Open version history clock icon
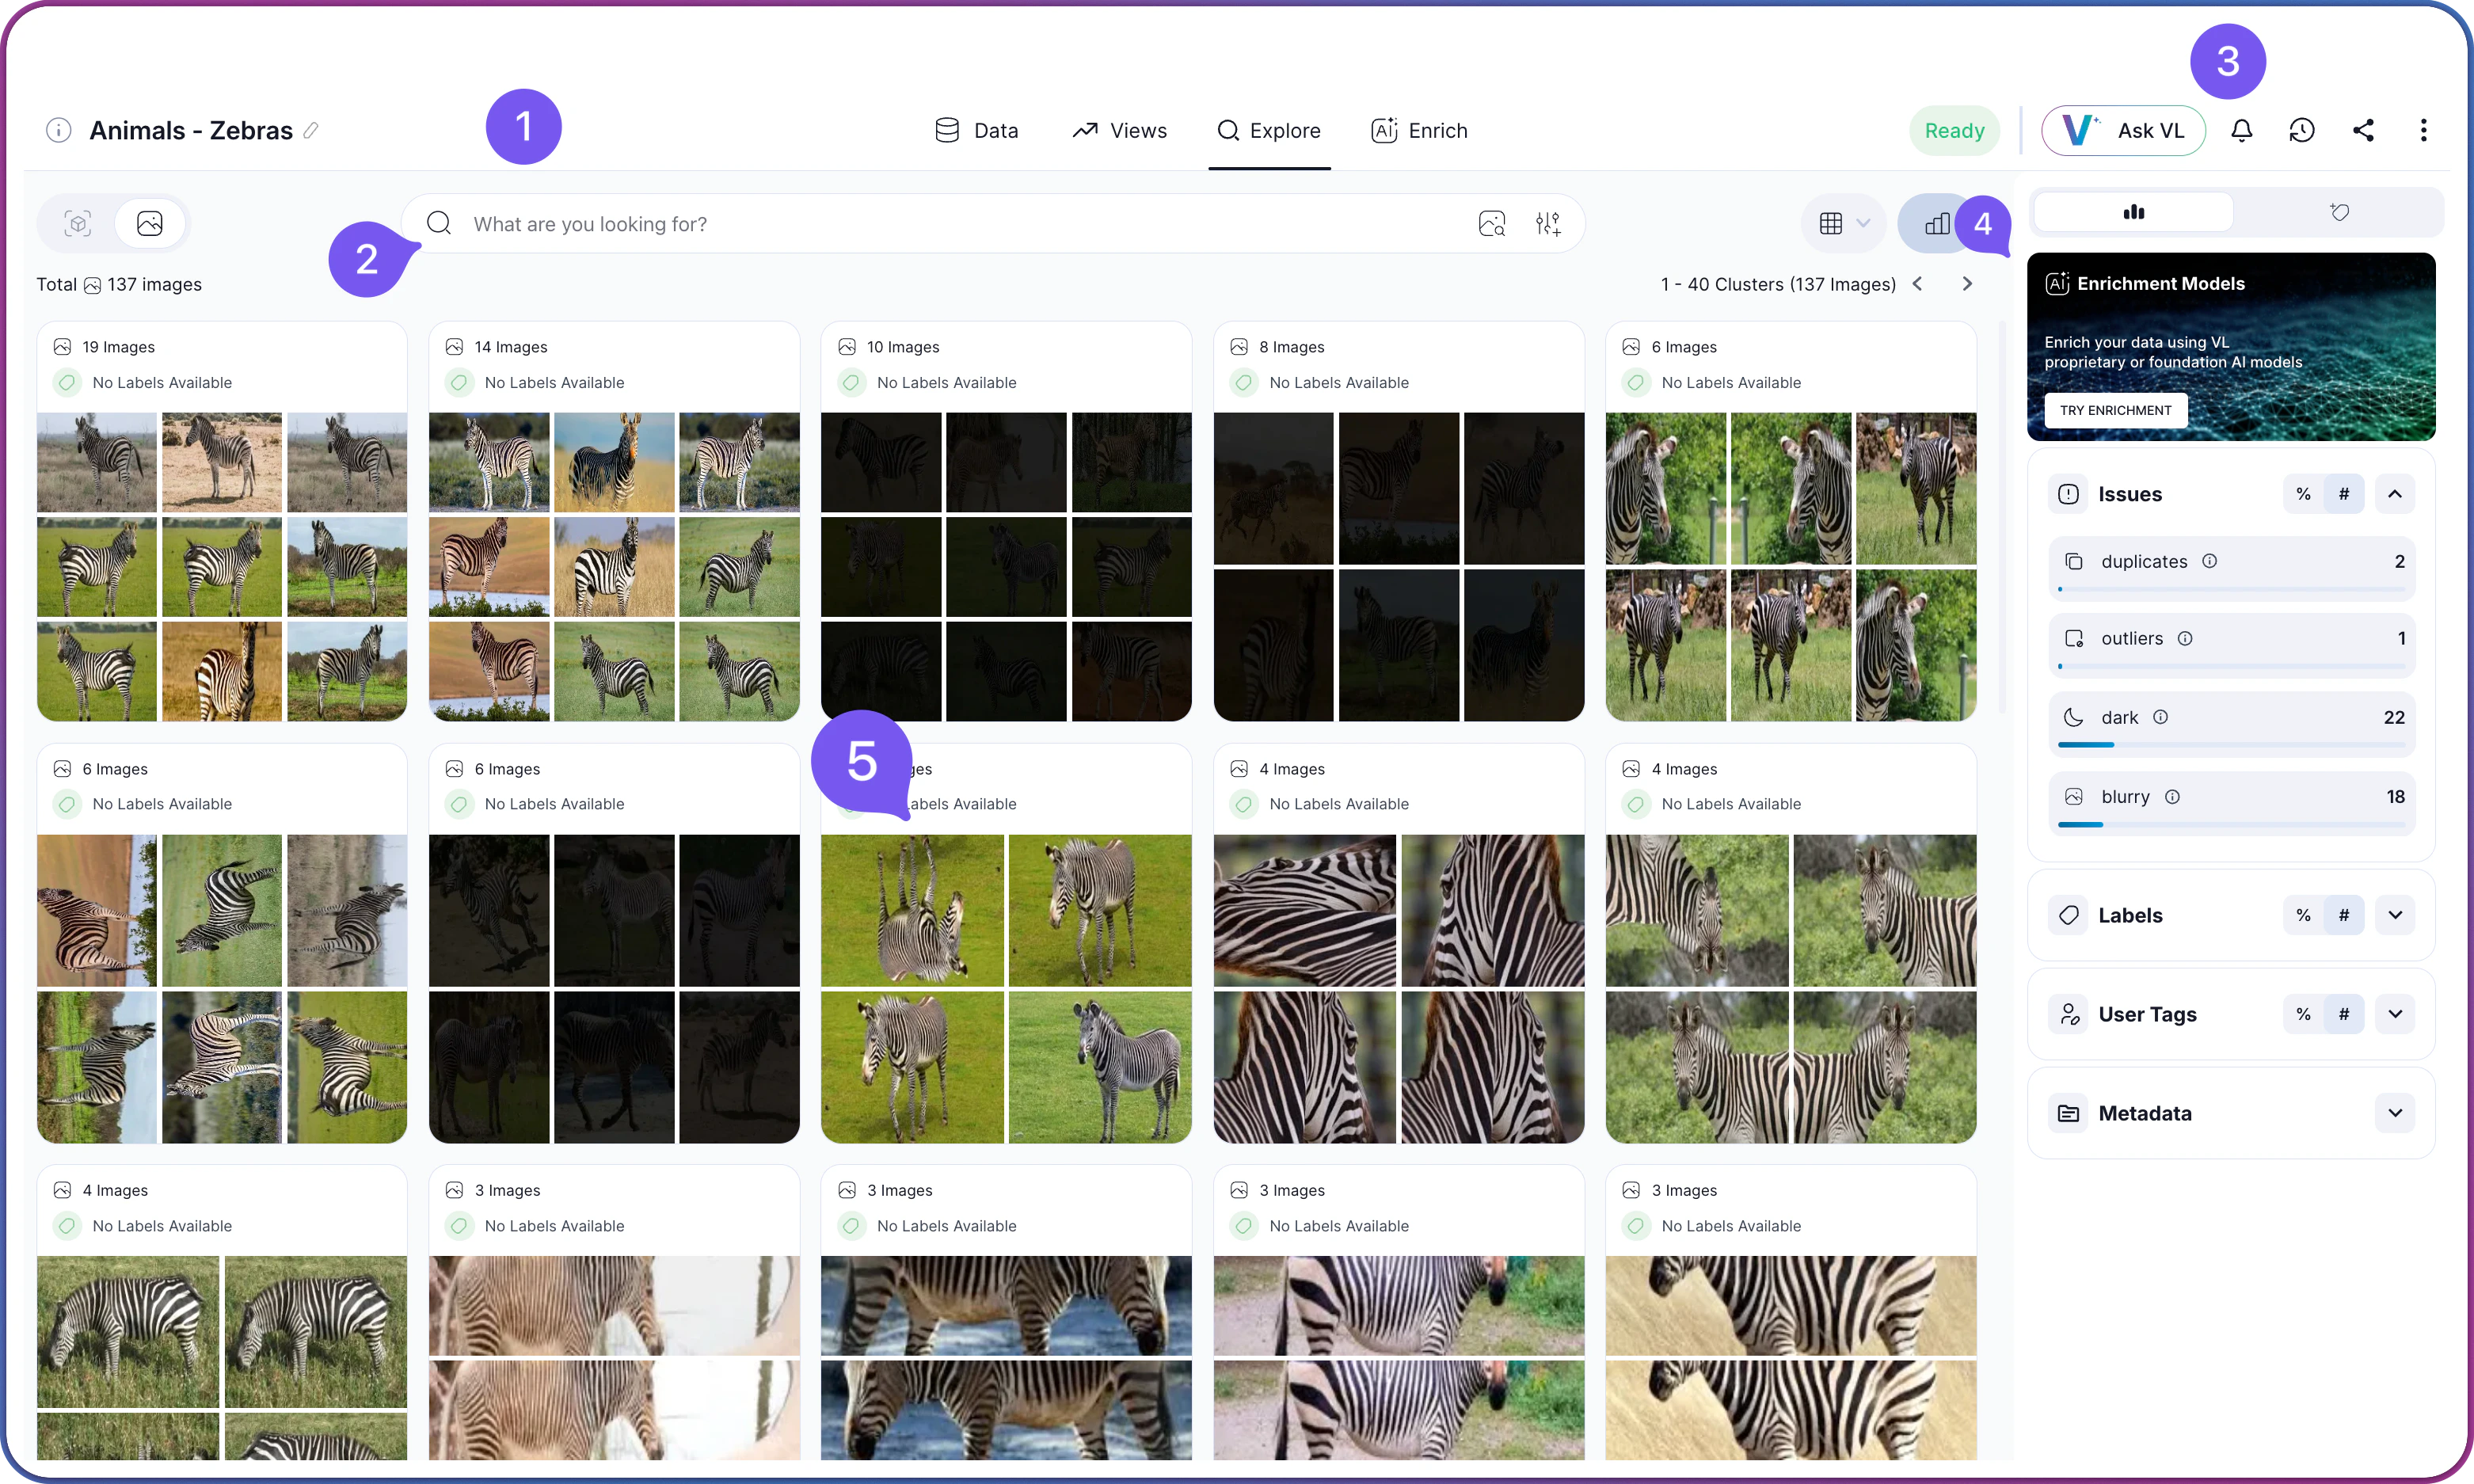This screenshot has height=1484, width=2474. click(x=2302, y=130)
